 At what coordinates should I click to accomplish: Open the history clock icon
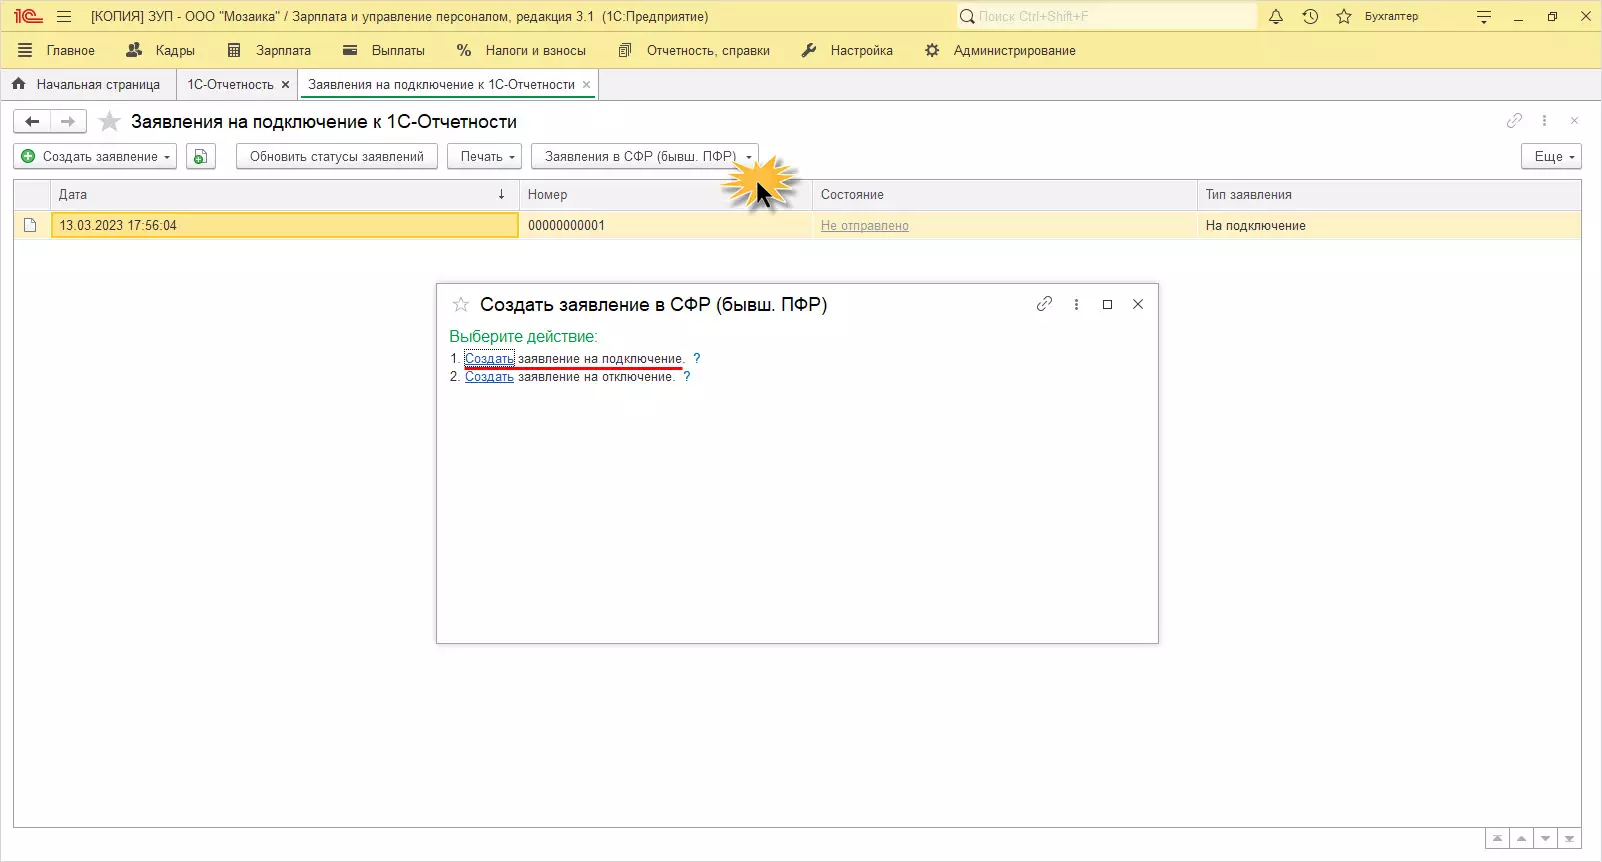point(1310,17)
